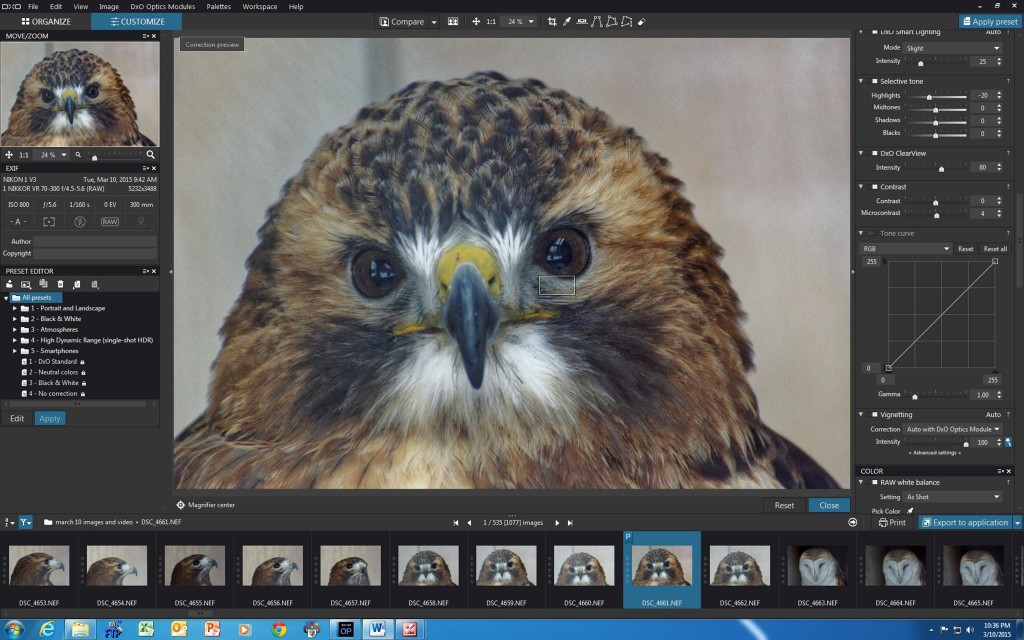Open the top toolbar 24 % zoom dropdown

pos(531,22)
